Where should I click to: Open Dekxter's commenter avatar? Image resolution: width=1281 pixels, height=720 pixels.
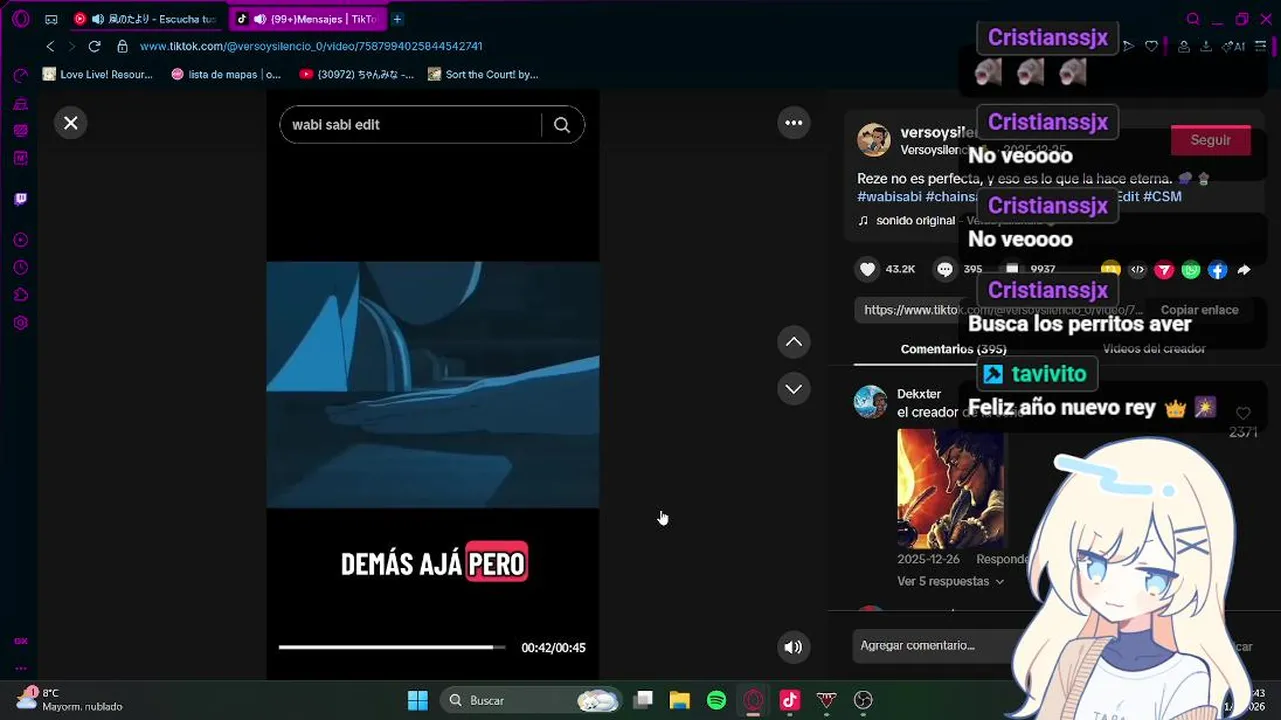(870, 402)
